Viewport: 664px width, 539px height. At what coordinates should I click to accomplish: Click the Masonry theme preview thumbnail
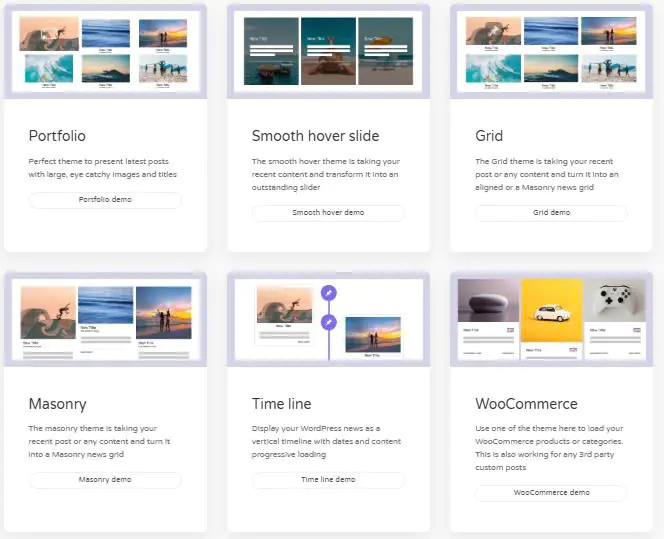point(105,320)
